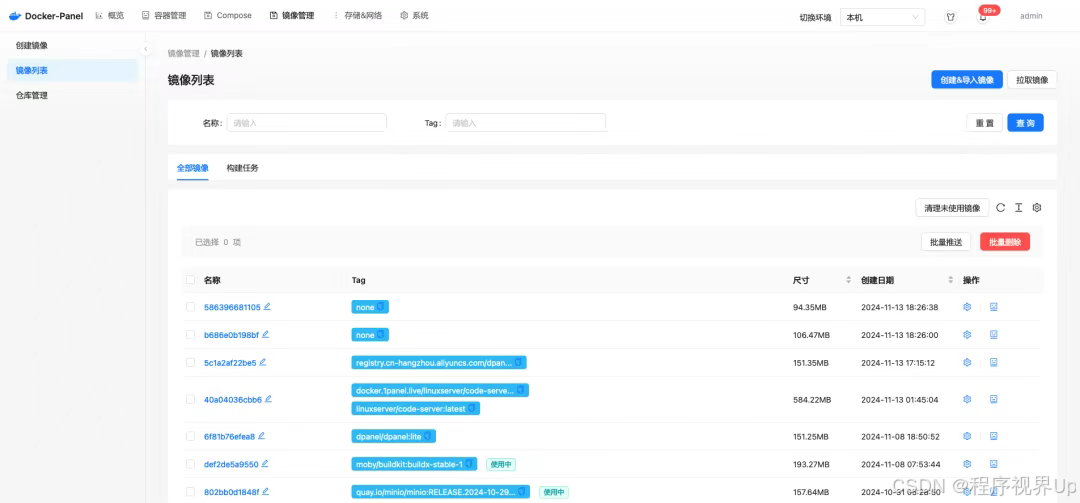Copy the docker.1panel.live code-server tag
Viewport: 1080px width, 503px height.
(521, 390)
